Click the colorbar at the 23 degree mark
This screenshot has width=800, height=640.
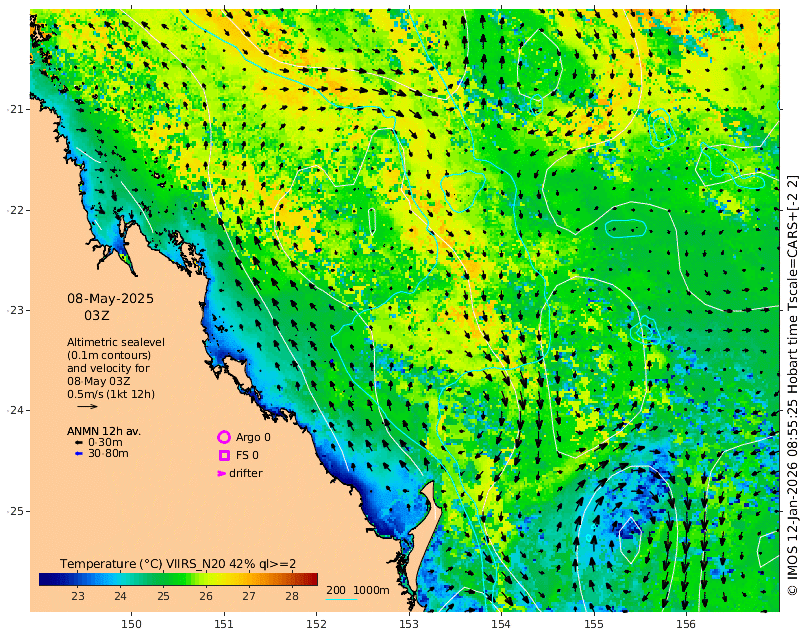[x=78, y=579]
